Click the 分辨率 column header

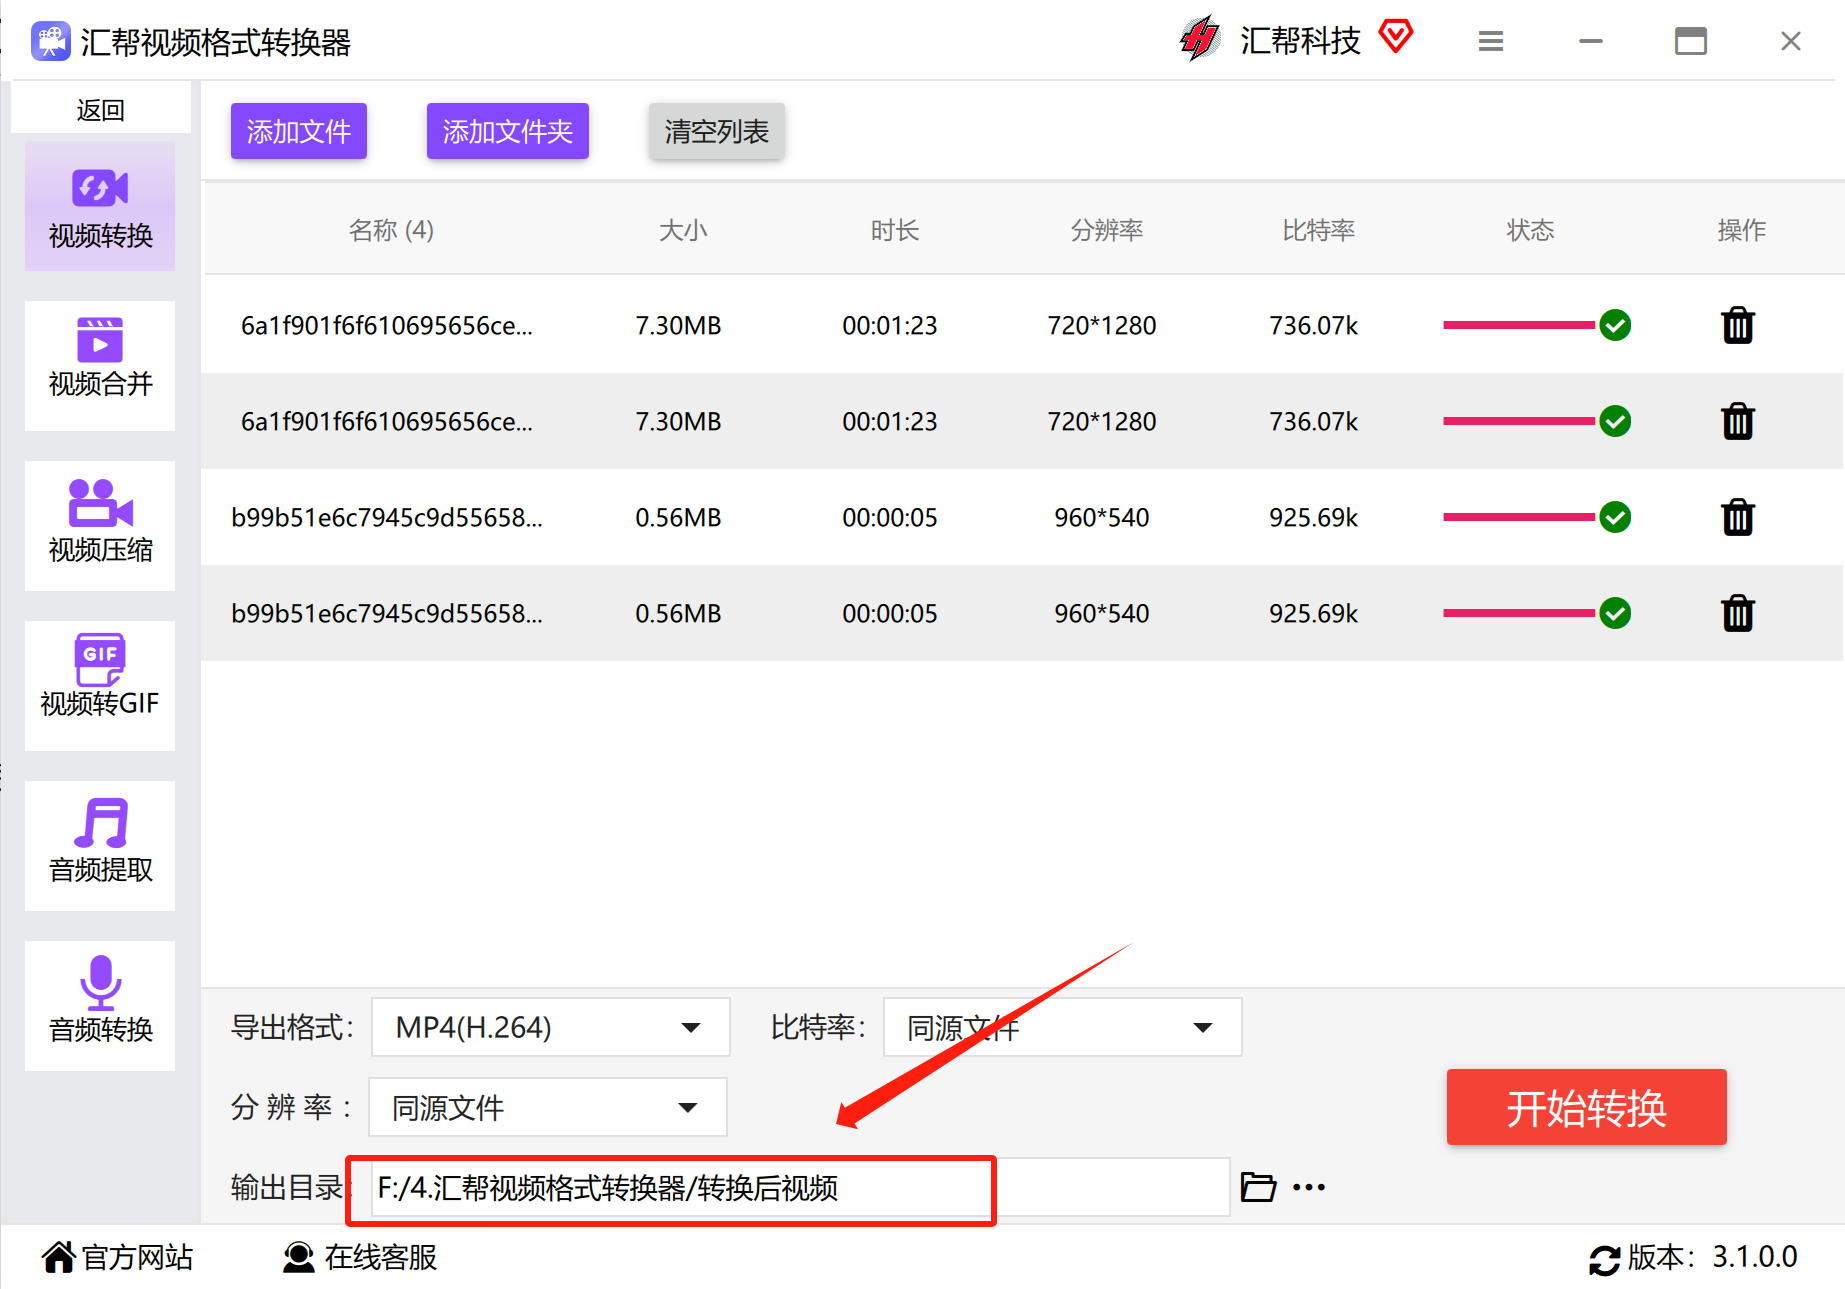coord(1107,230)
